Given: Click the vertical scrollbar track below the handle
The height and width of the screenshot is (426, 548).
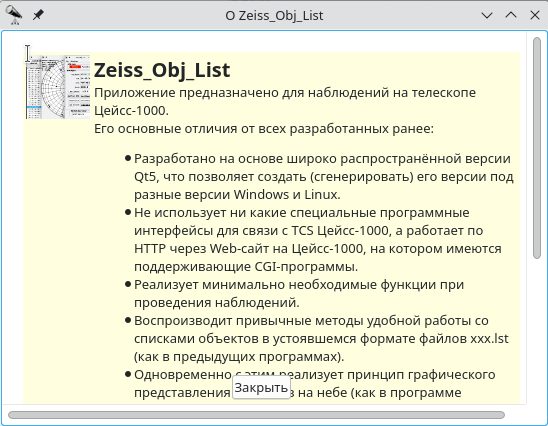Looking at the screenshot, I should [537, 330].
